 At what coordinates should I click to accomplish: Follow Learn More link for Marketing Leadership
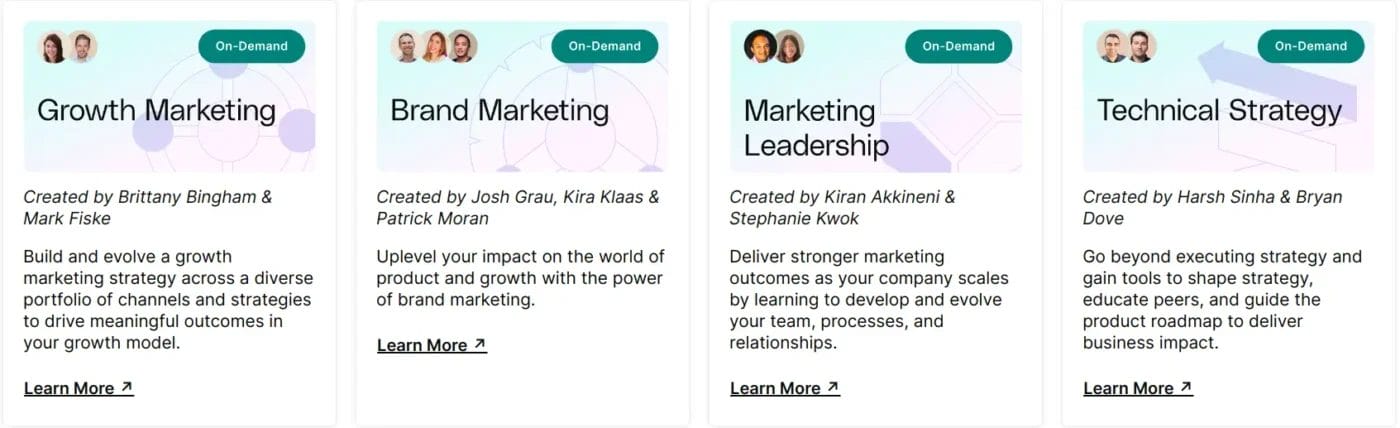[x=785, y=388]
